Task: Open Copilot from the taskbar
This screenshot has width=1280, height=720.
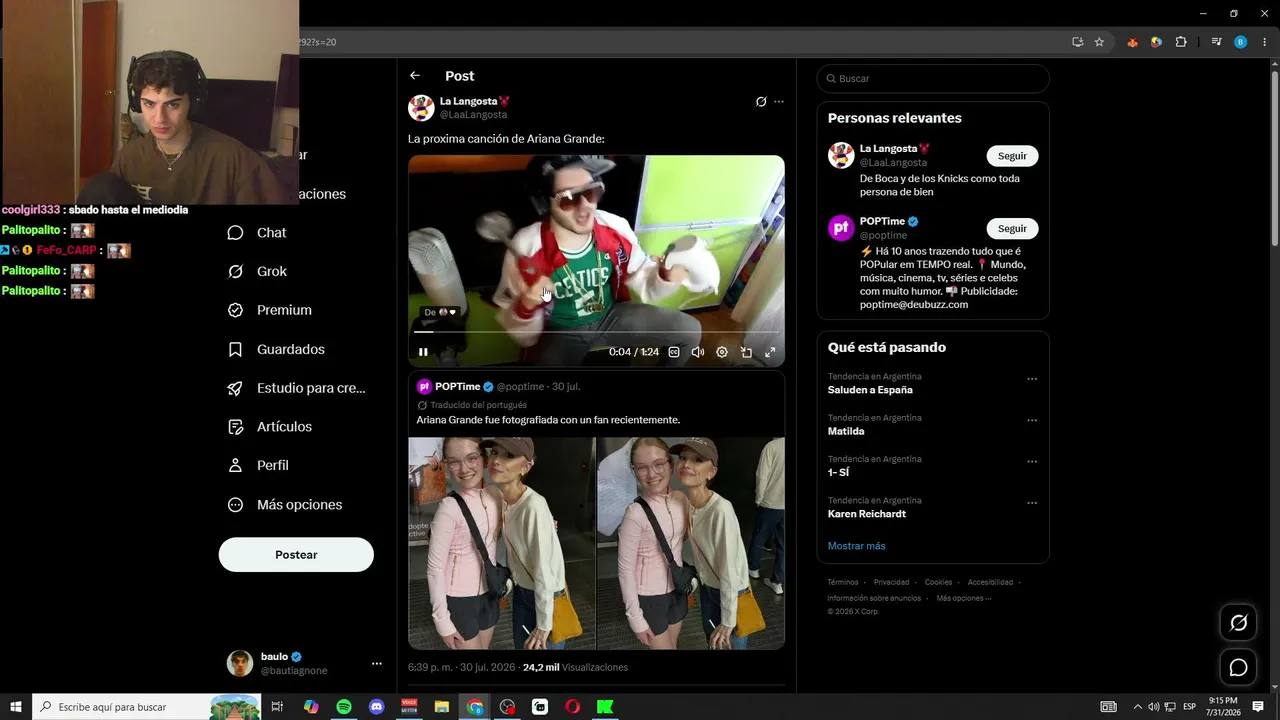Action: tap(311, 707)
